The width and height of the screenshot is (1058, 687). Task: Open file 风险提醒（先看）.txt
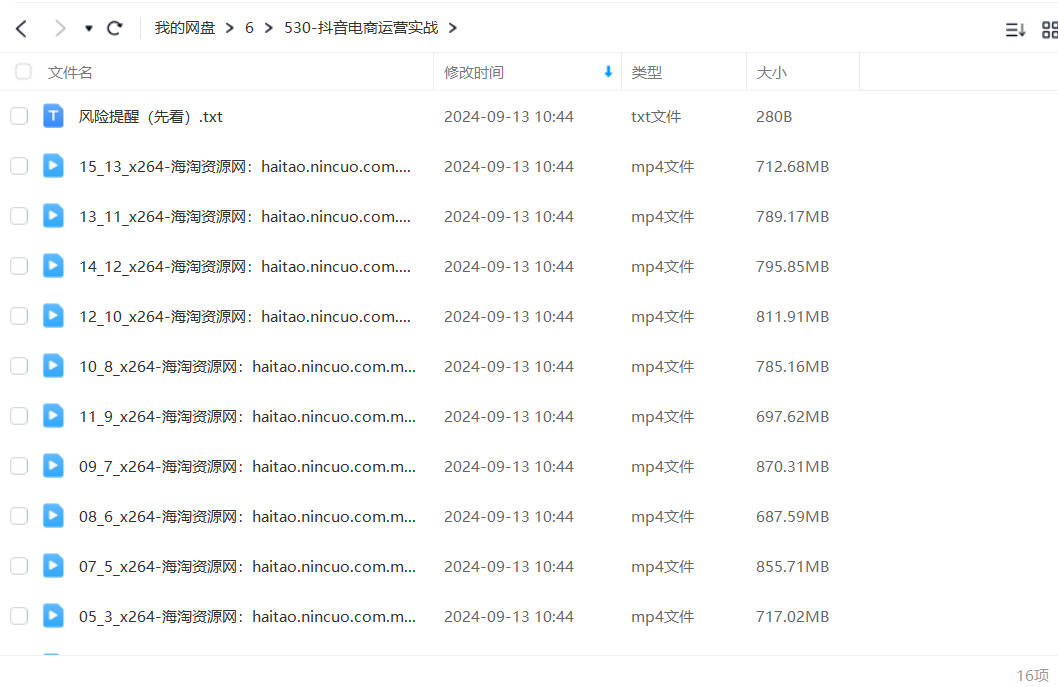(150, 117)
